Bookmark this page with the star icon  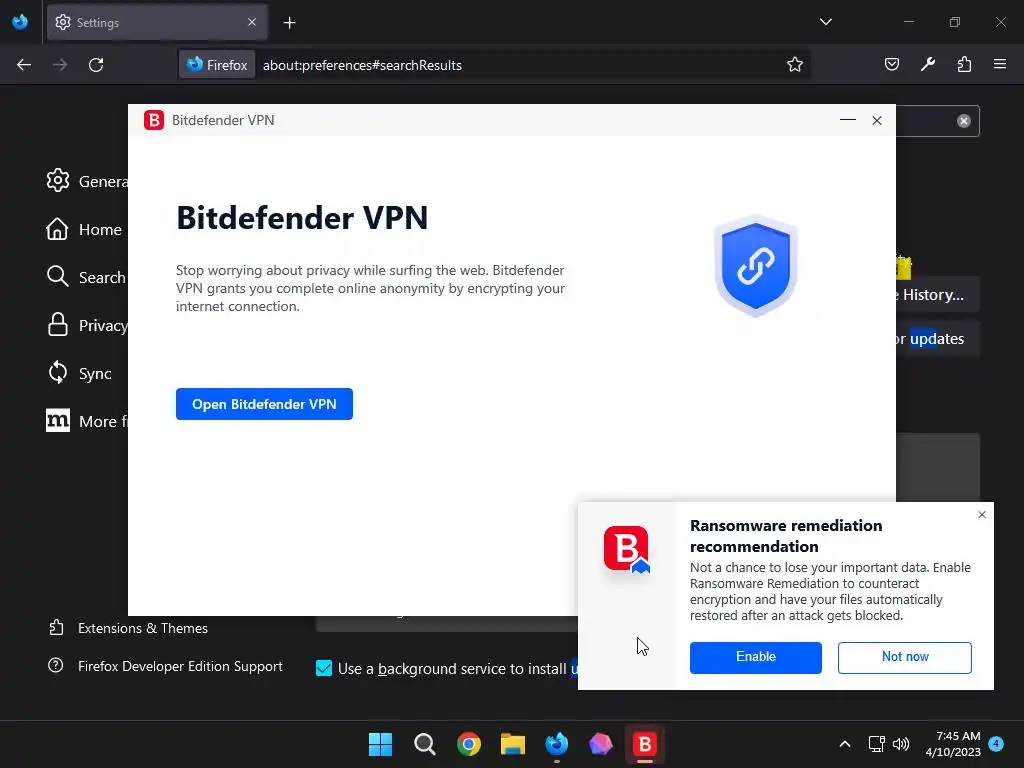[x=794, y=65]
